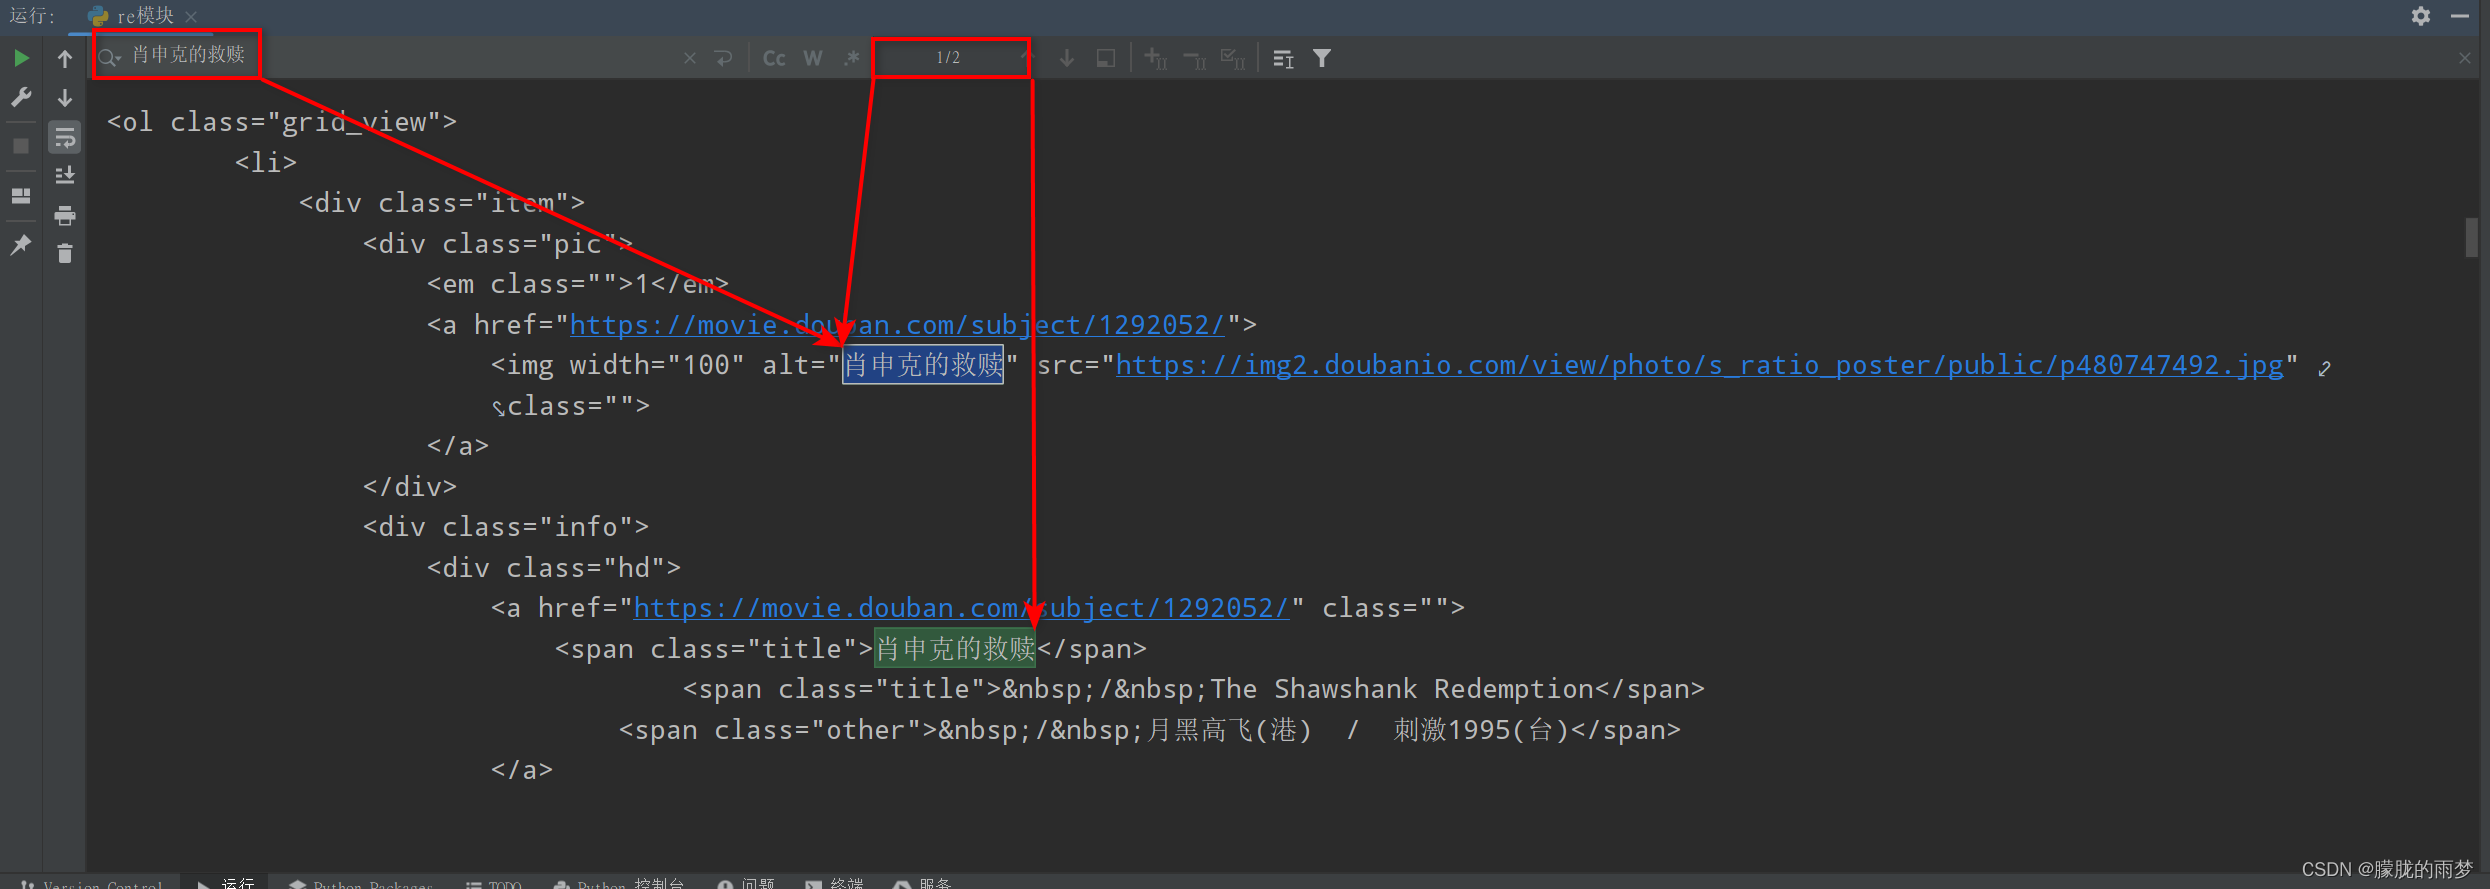The image size is (2490, 889).
Task: Unselect occurrence minus cursor icon
Action: [1195, 58]
